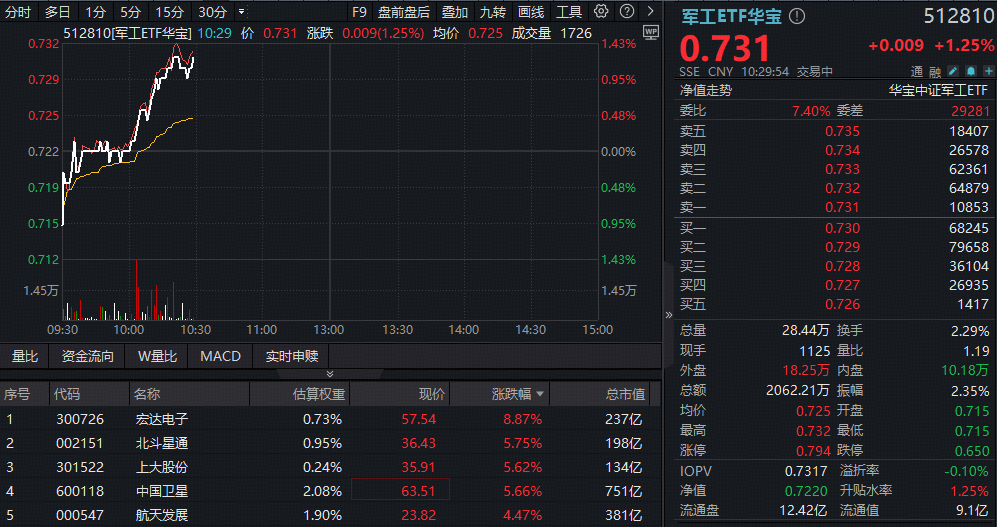The width and height of the screenshot is (997, 527).
Task: Select the MACD indicator tab
Action: coord(220,356)
